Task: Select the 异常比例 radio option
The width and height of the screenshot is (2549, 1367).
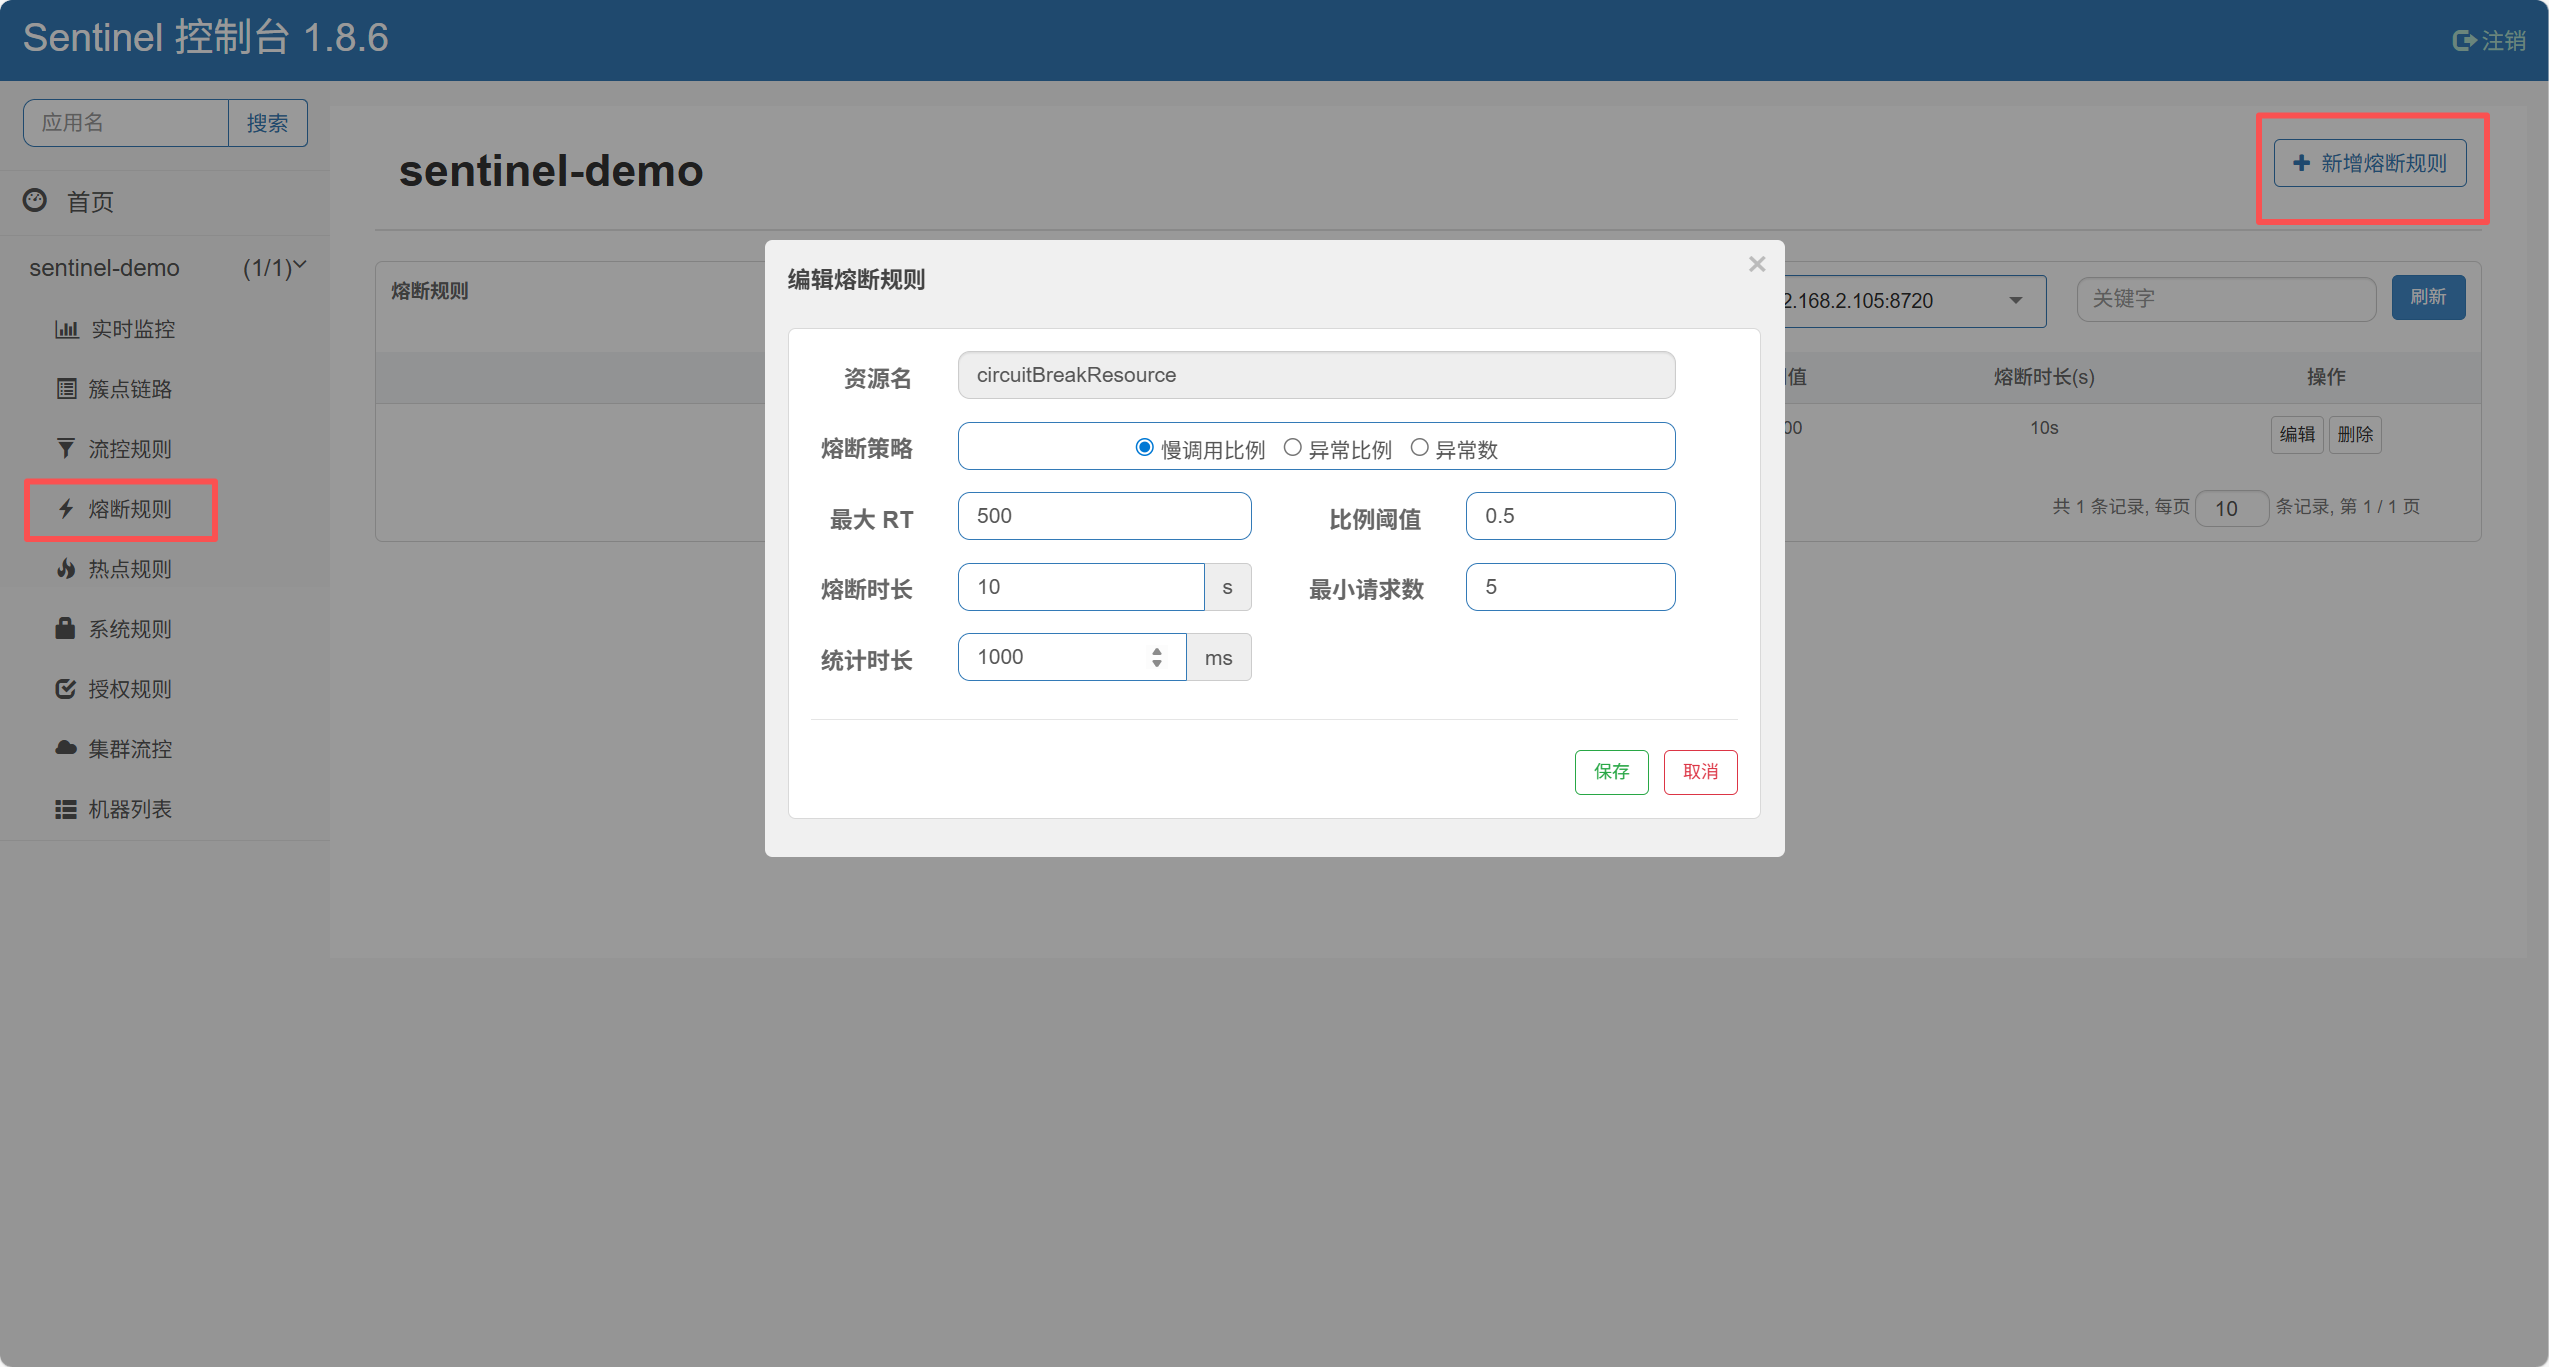Action: [1292, 448]
